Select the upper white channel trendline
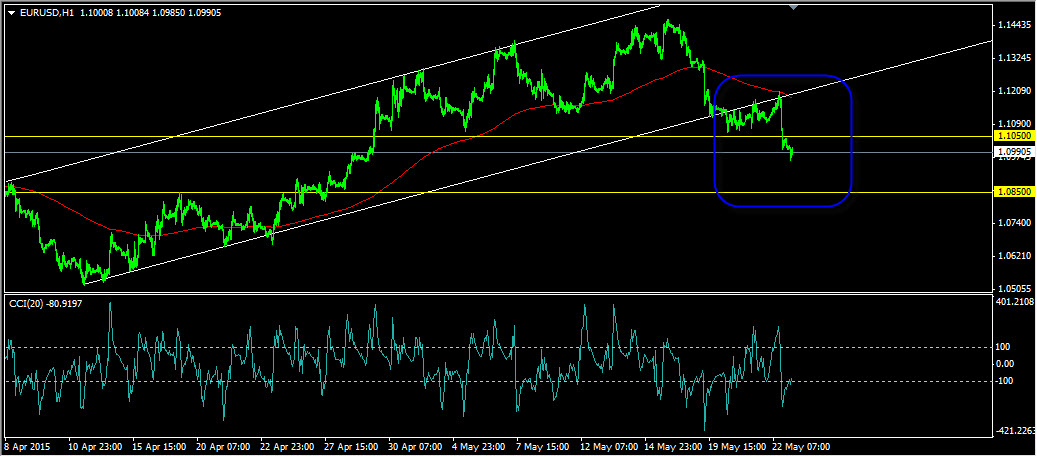Image resolution: width=1037 pixels, height=457 pixels. coord(331,94)
